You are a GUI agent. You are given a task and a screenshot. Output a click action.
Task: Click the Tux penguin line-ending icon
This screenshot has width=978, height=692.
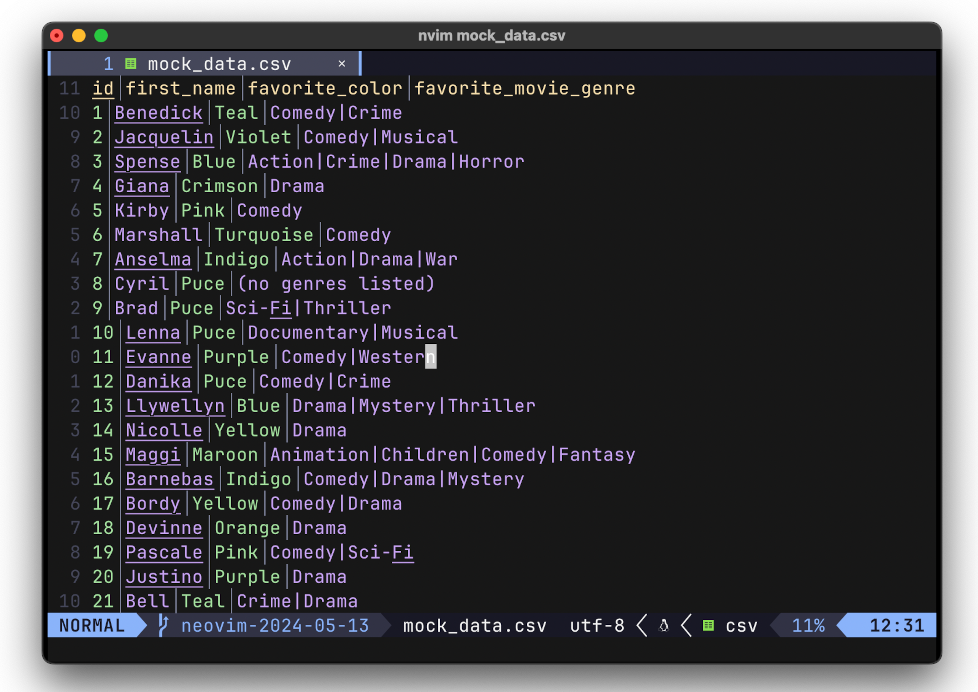tap(662, 626)
